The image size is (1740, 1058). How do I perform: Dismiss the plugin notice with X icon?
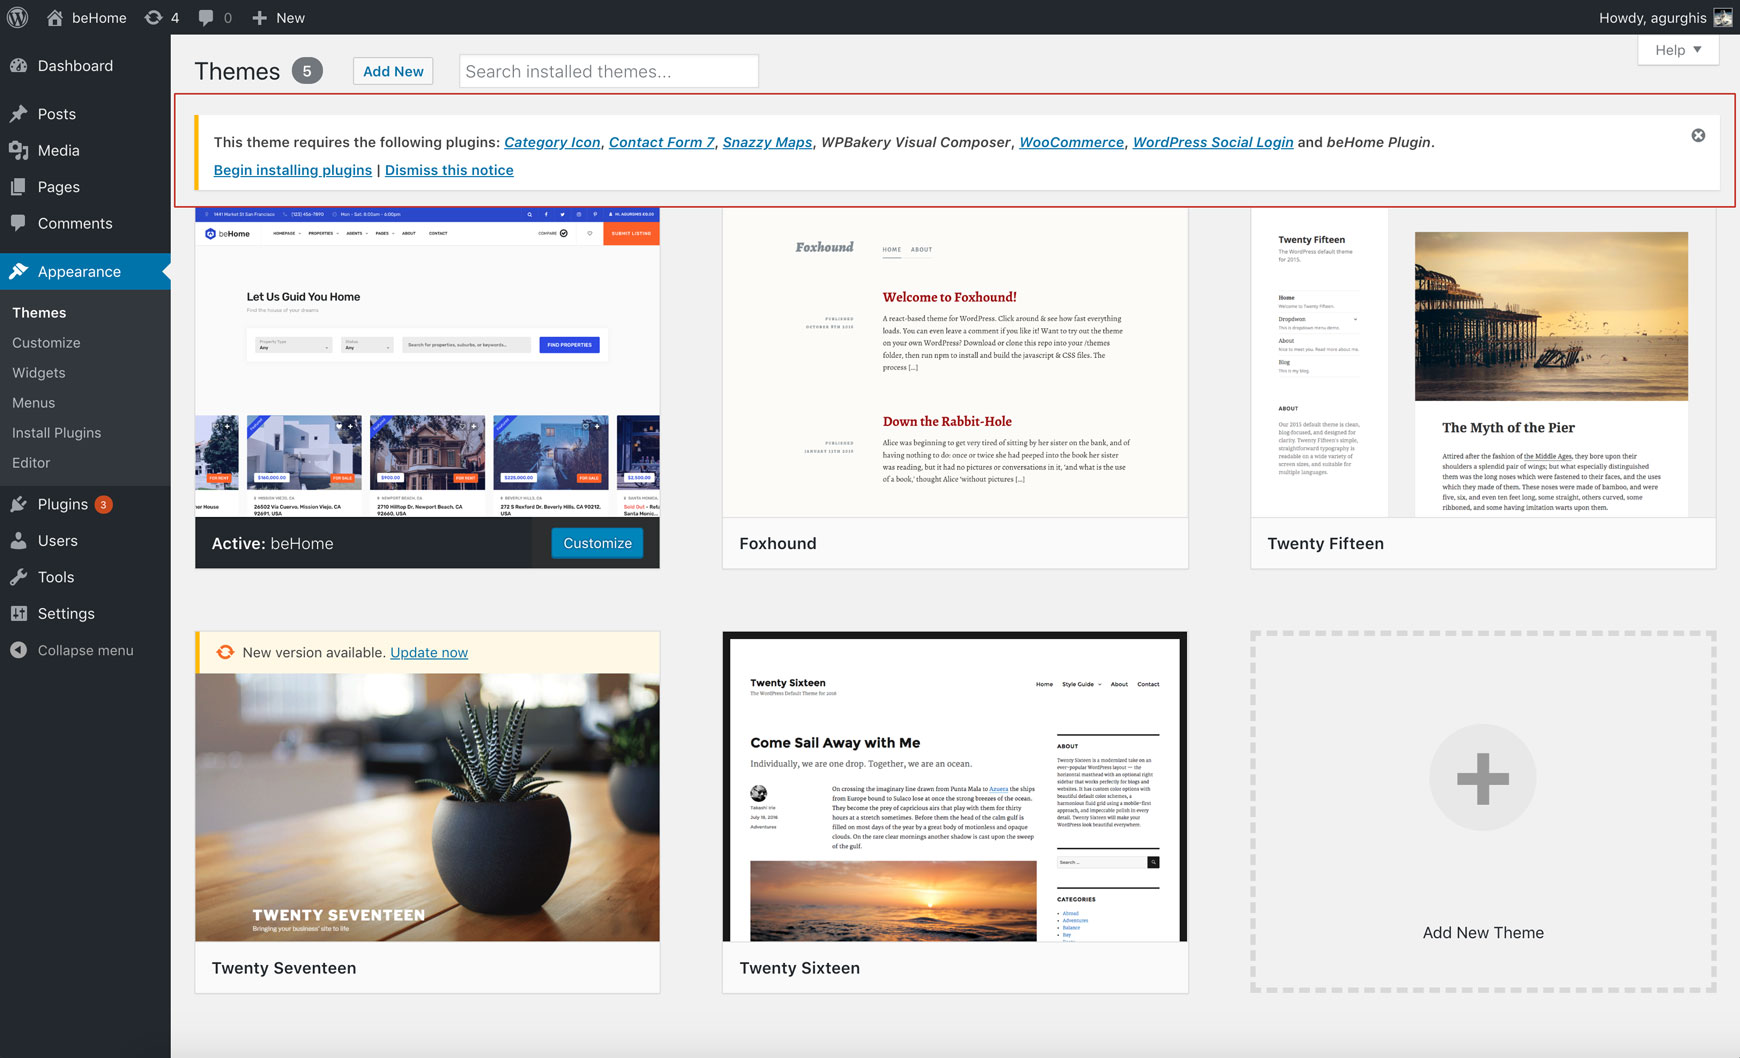coord(1698,135)
